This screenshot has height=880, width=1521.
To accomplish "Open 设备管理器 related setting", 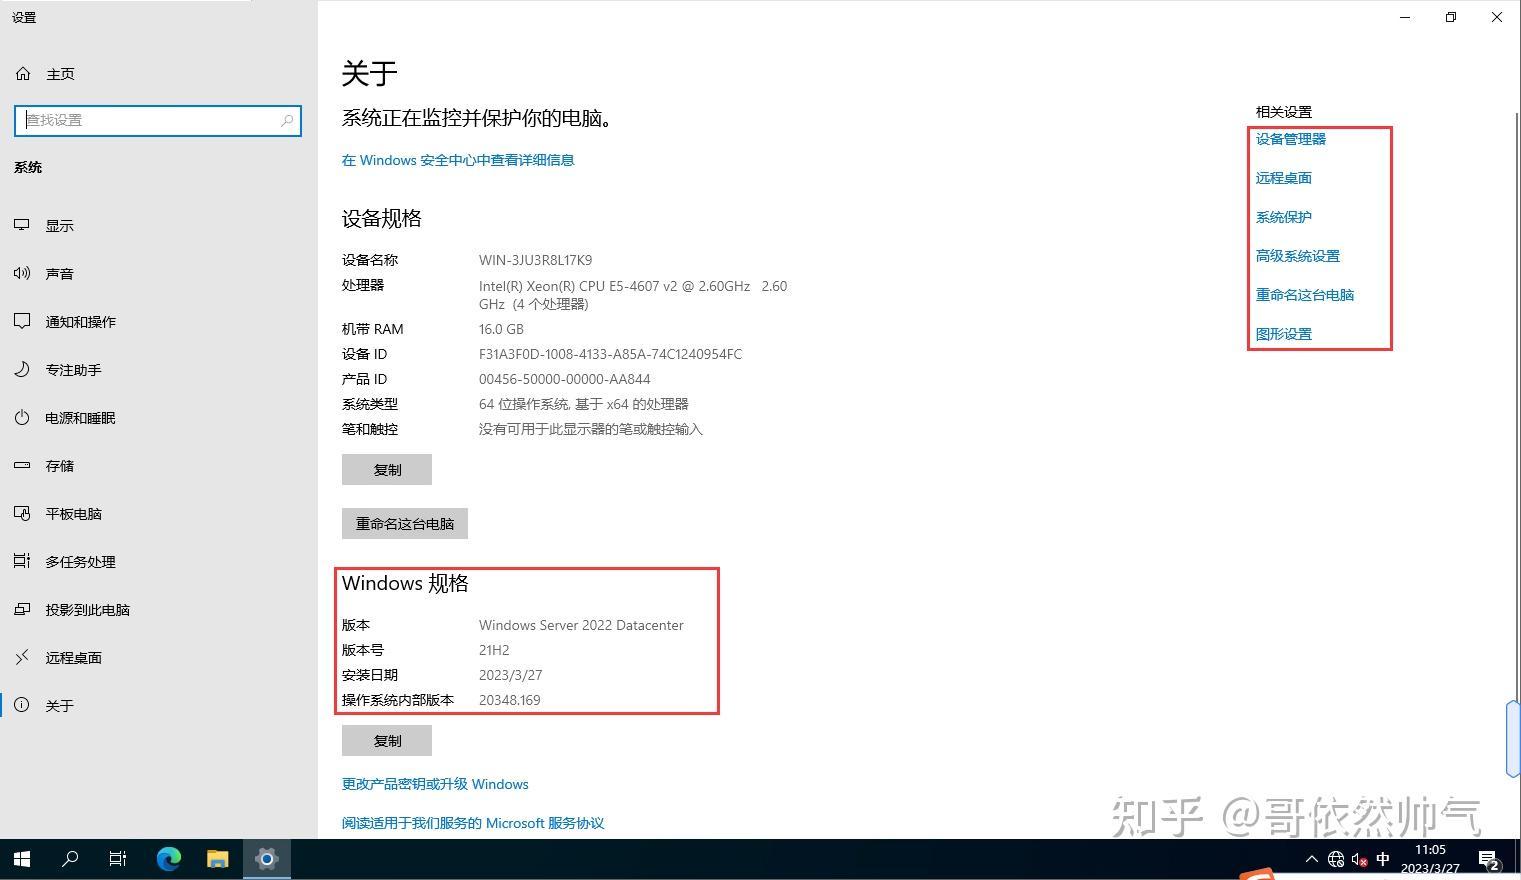I will 1291,139.
